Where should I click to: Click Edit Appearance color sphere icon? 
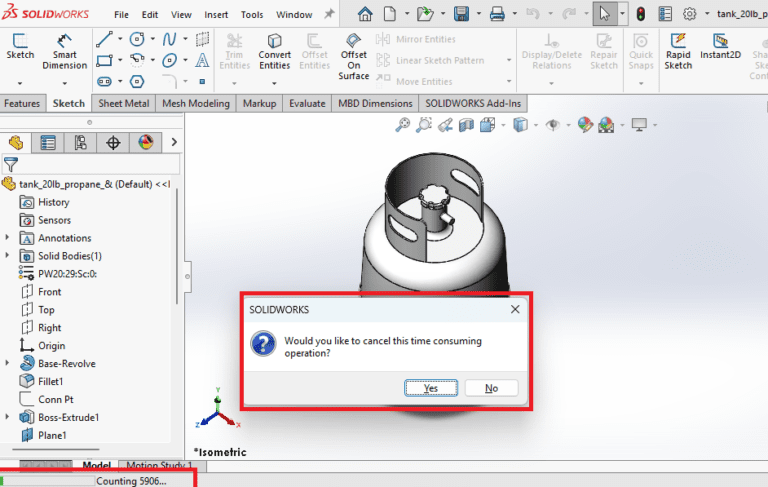tap(585, 125)
